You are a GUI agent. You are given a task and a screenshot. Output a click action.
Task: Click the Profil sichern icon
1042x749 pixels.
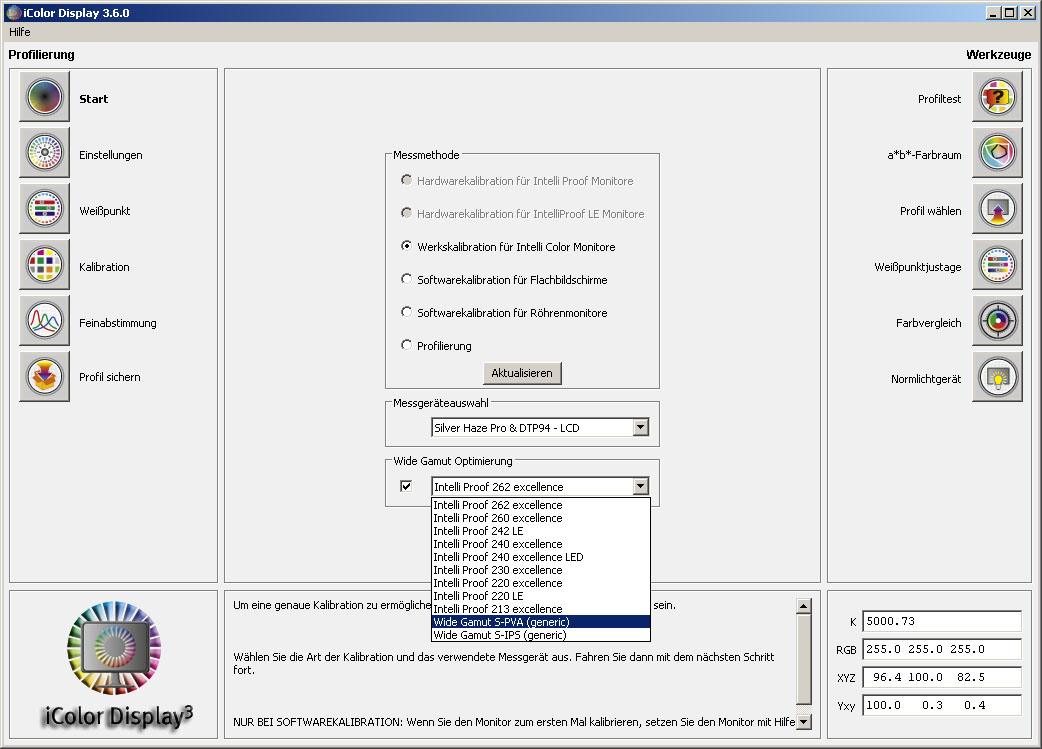45,376
